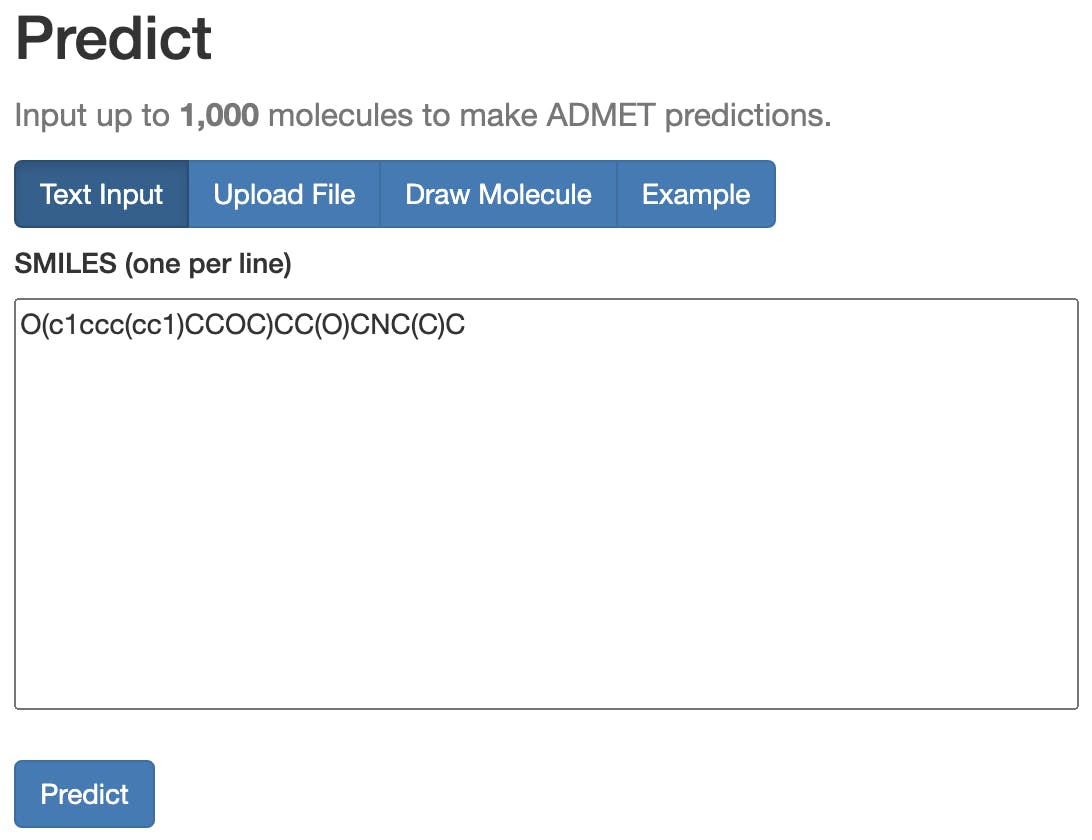This screenshot has width=1092, height=840.
Task: Click the bold "1,000" text
Action: (219, 116)
